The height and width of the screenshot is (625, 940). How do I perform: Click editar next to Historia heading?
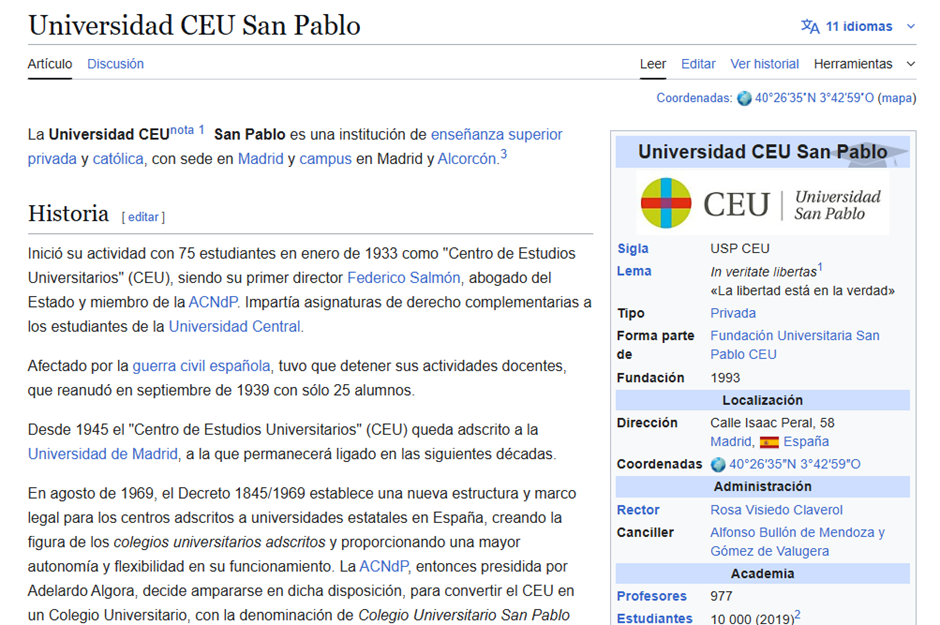coord(143,217)
